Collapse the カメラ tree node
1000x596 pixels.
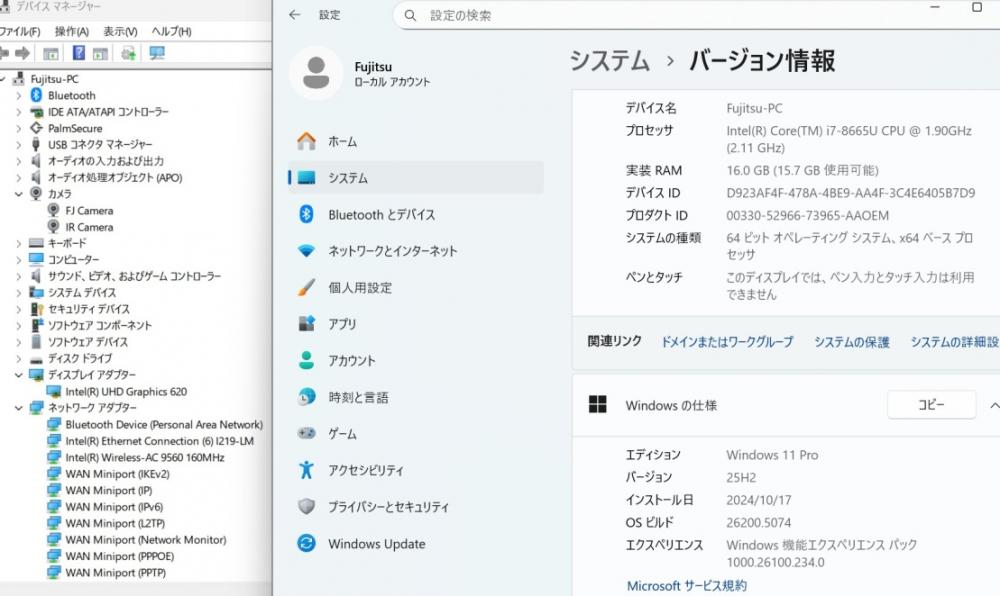click(x=18, y=194)
